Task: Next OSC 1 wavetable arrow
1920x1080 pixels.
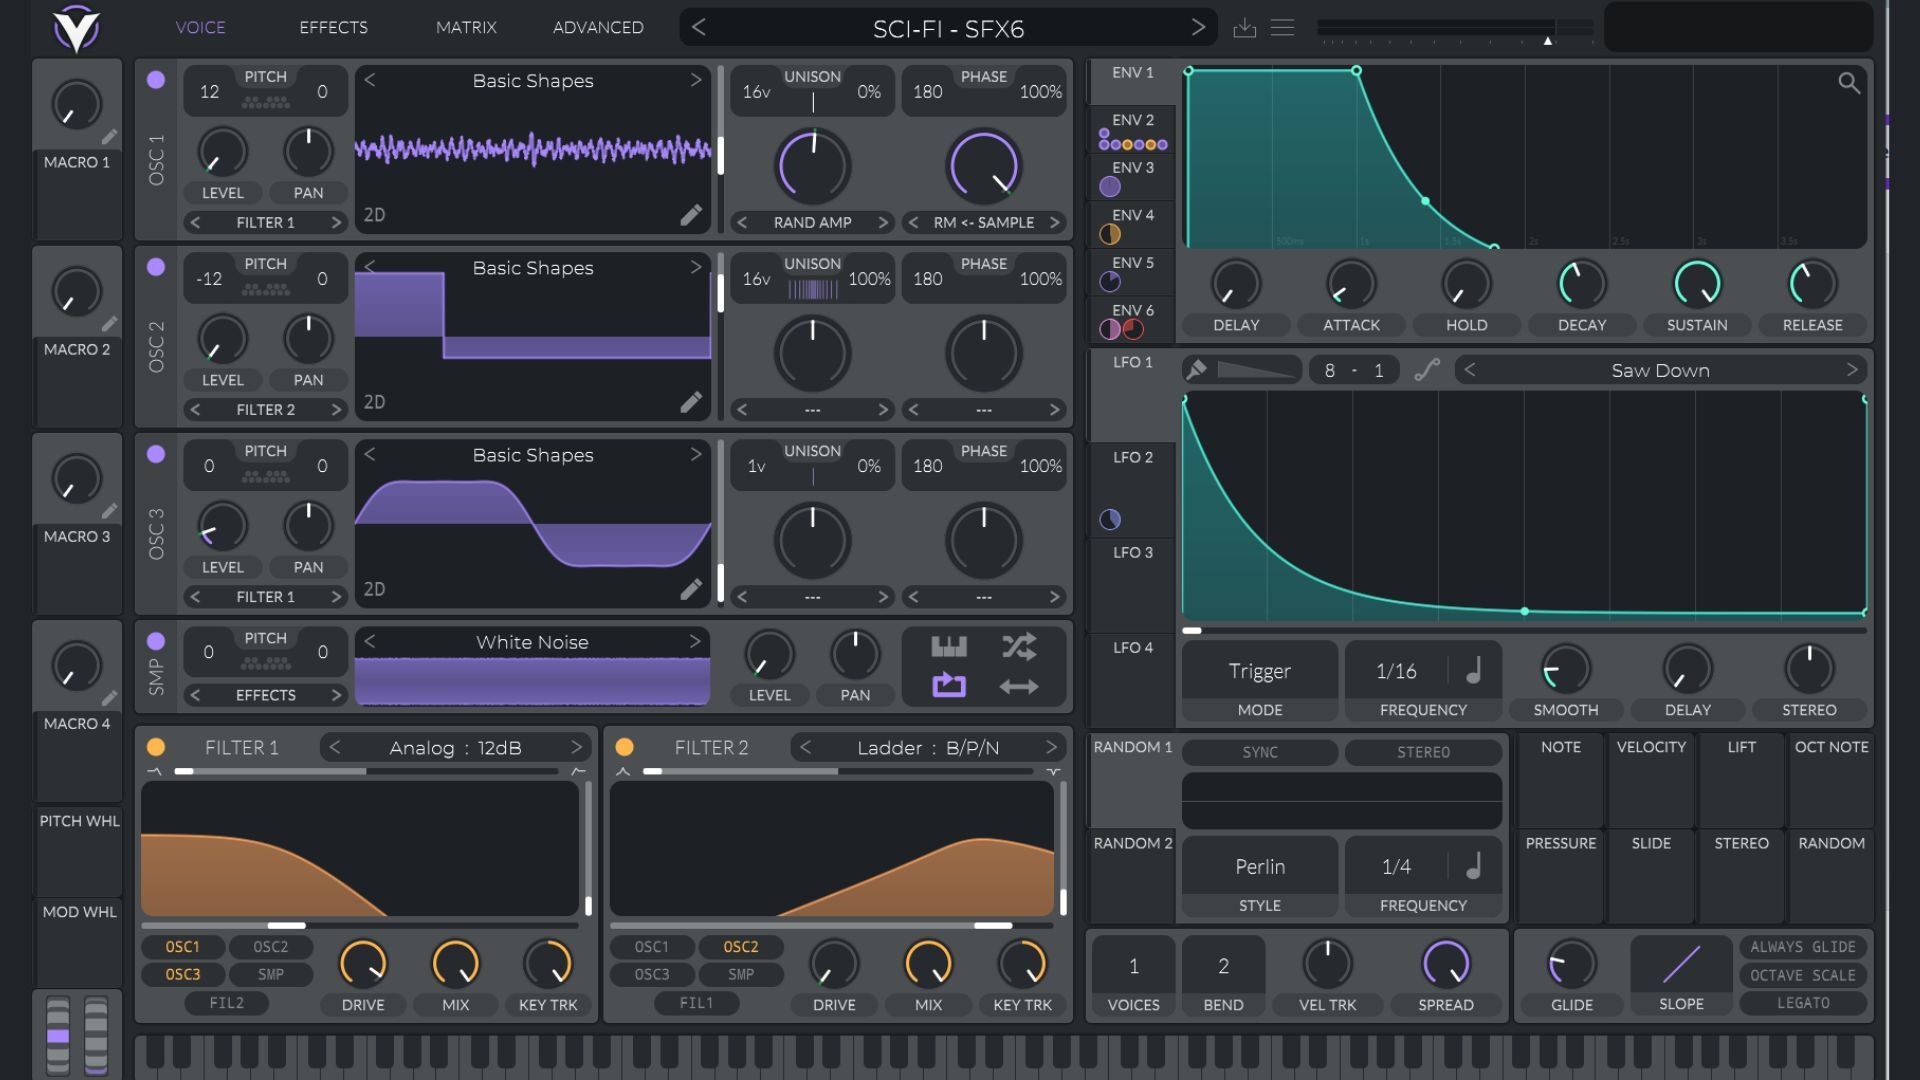Action: (x=696, y=80)
